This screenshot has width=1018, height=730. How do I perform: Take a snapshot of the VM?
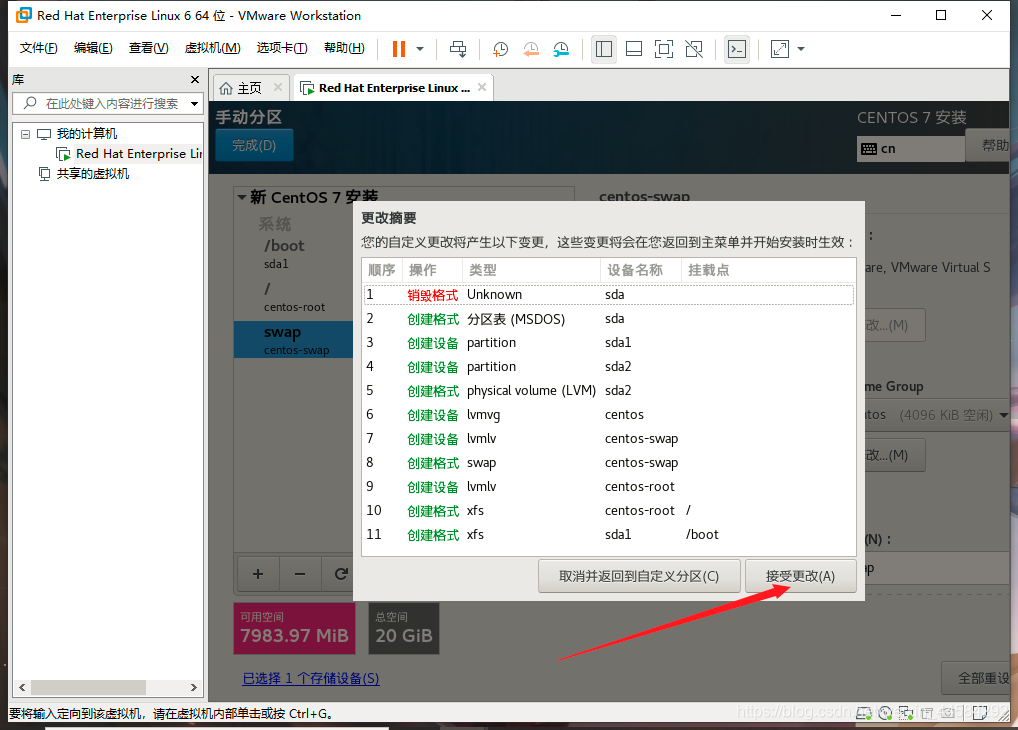pyautogui.click(x=501, y=49)
